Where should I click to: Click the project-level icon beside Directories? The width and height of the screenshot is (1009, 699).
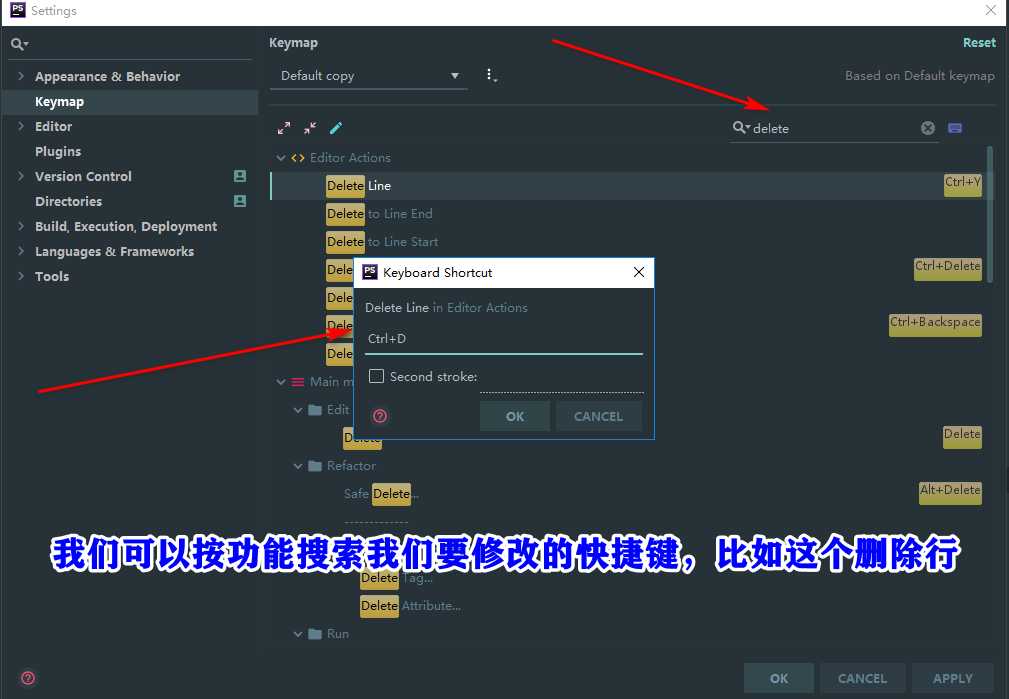(x=239, y=201)
